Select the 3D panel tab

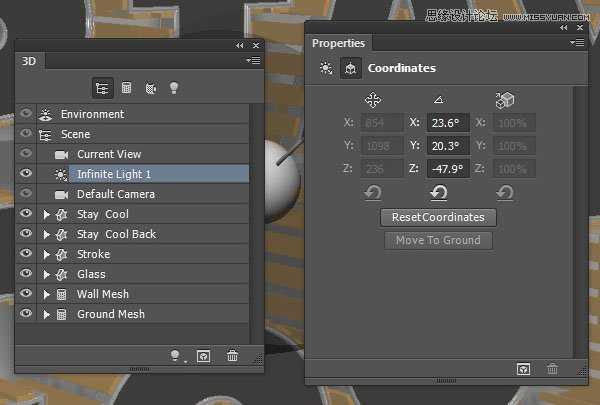[29, 61]
